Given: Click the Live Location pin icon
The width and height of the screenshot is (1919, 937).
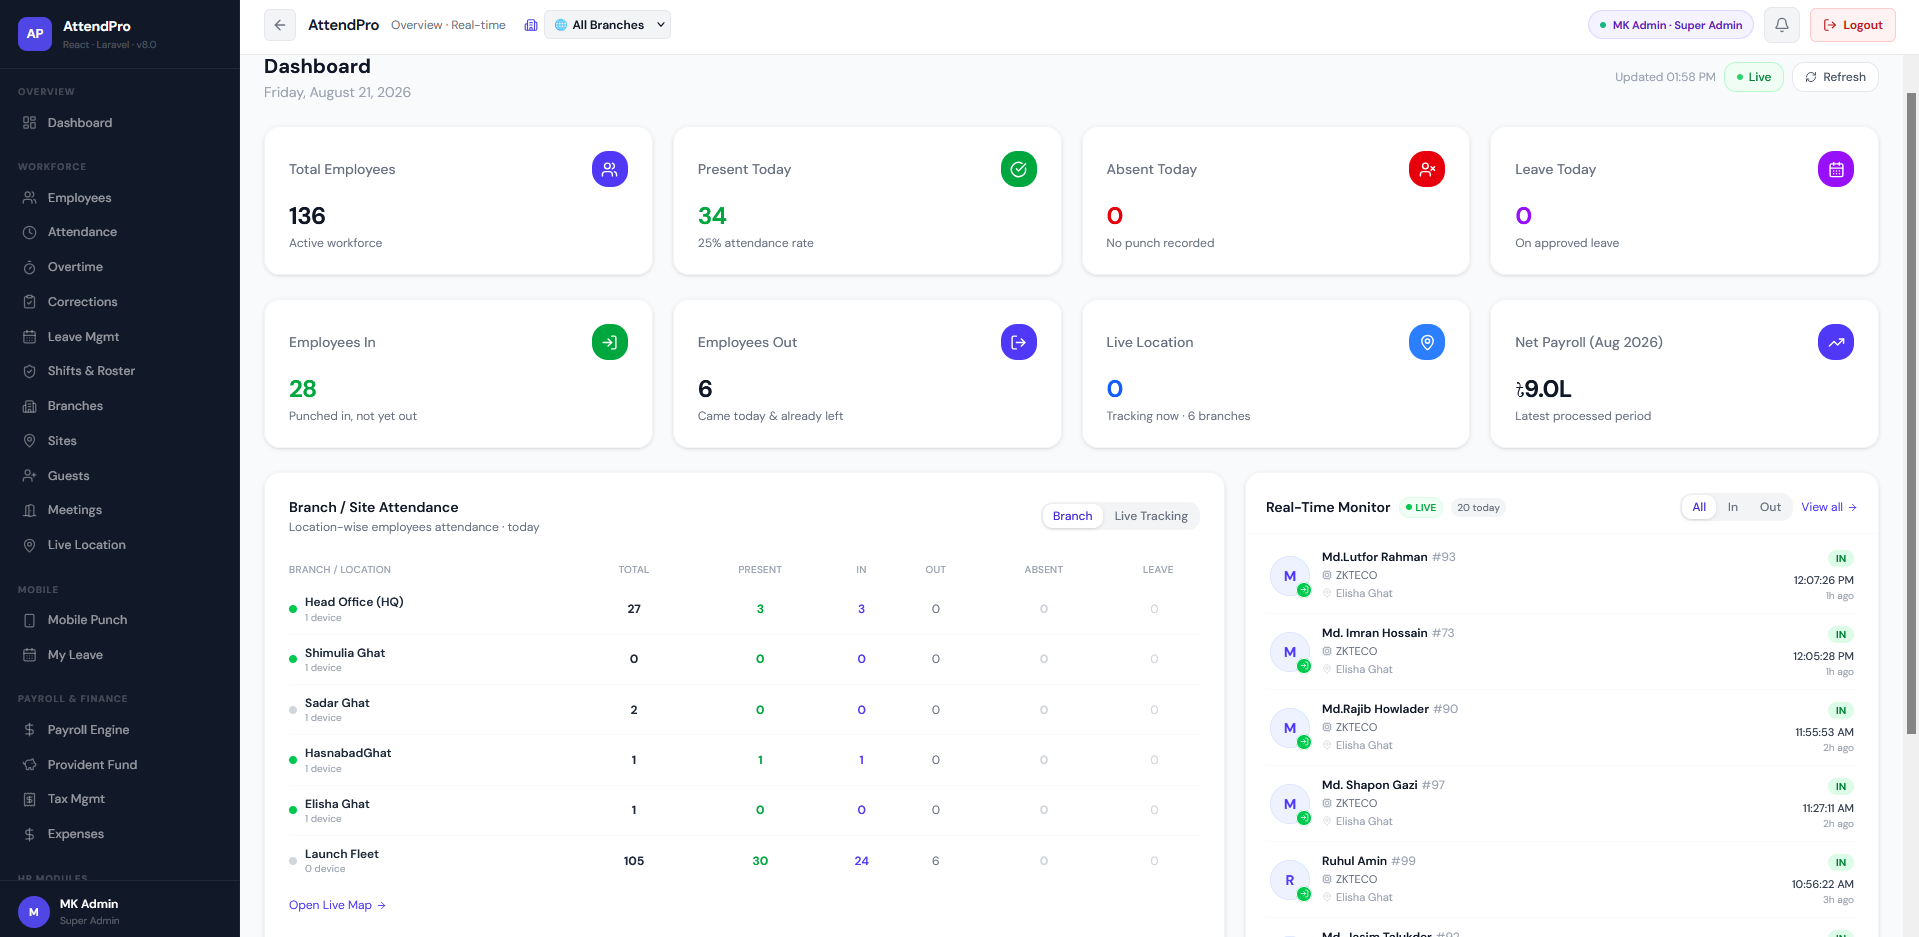Looking at the screenshot, I should pos(1427,342).
